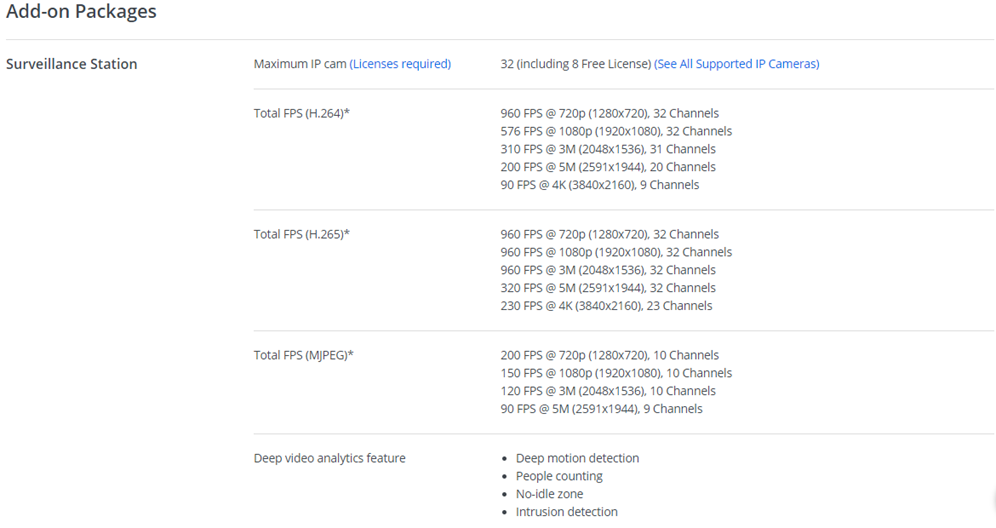Click the "310 FPS @ 3M" spec line

[x=609, y=149]
